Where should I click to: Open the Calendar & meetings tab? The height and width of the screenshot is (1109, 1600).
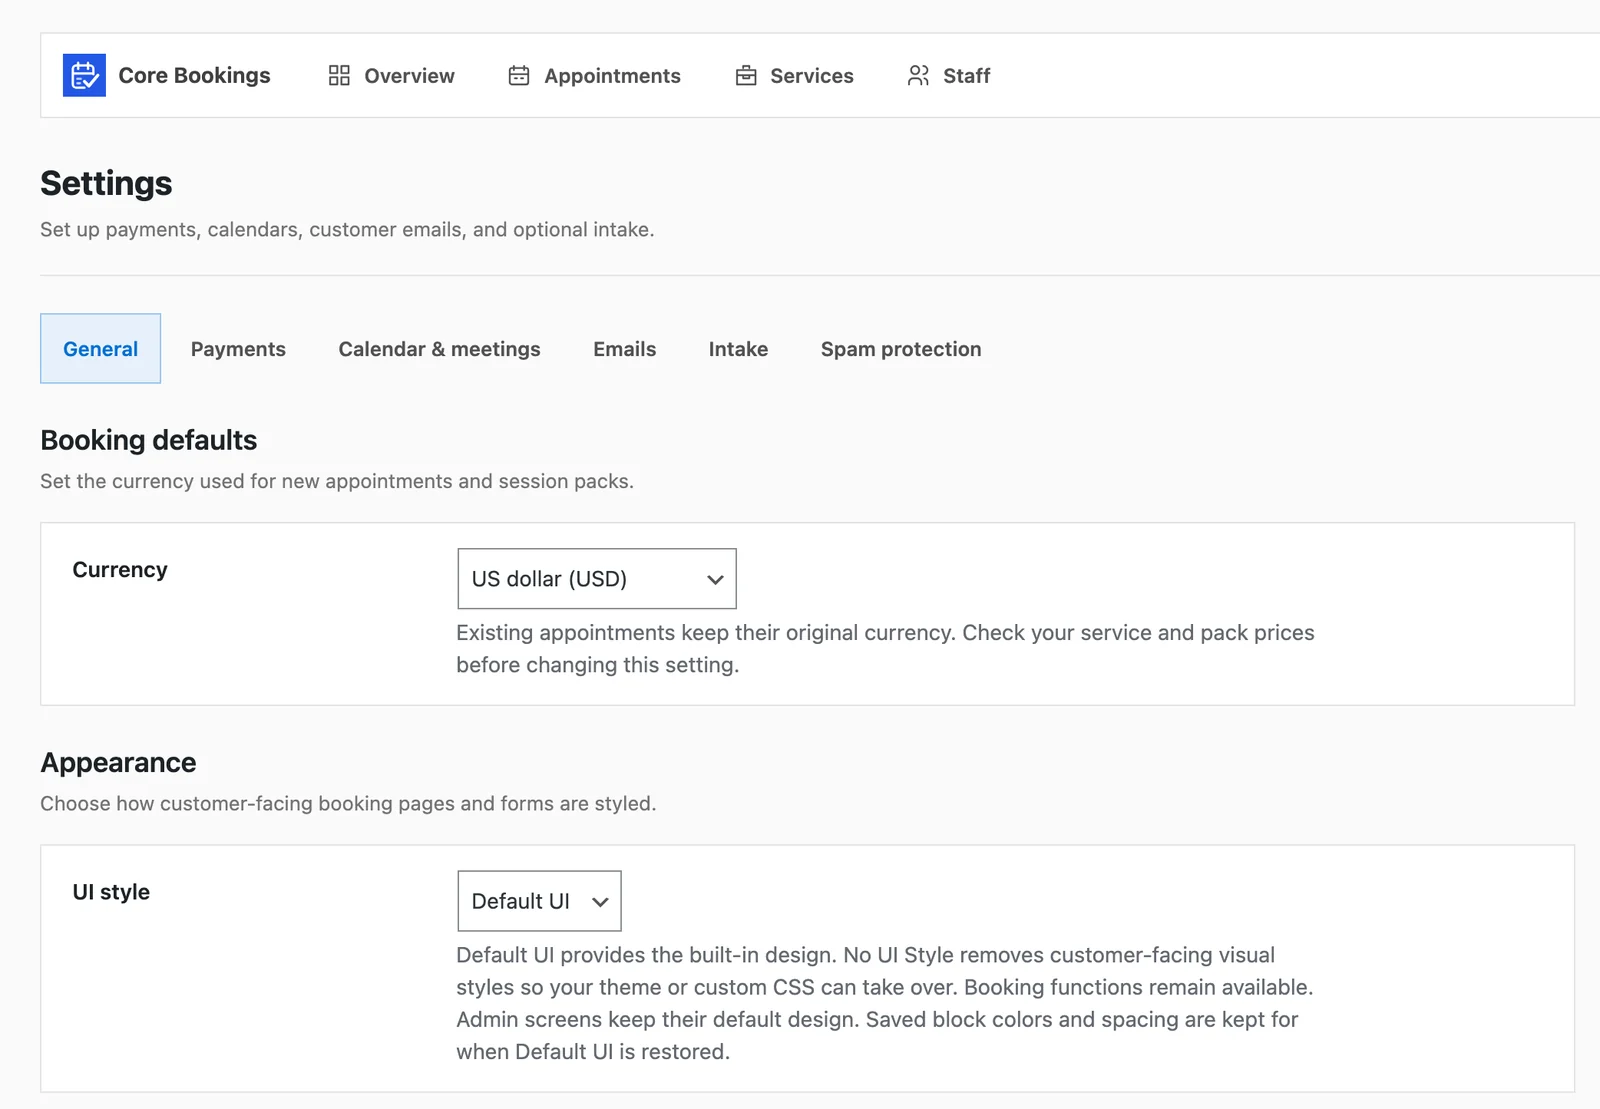(439, 348)
